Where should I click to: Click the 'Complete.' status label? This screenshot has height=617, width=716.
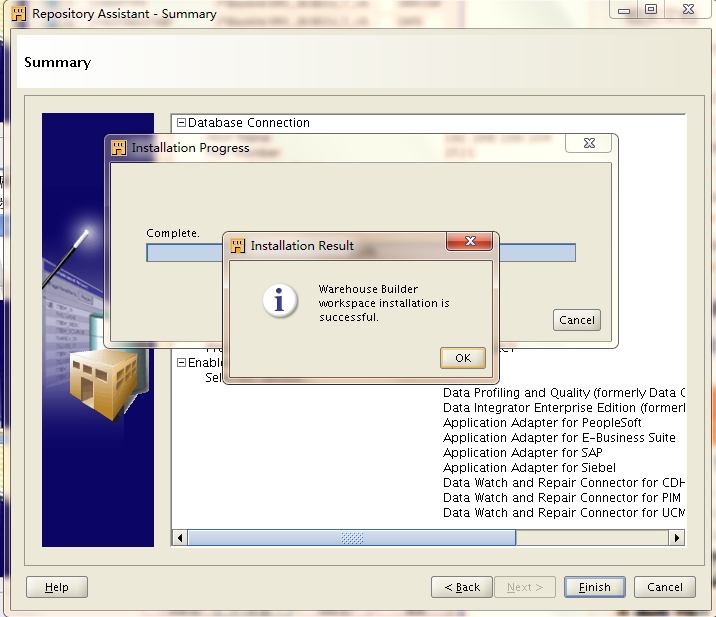(173, 233)
